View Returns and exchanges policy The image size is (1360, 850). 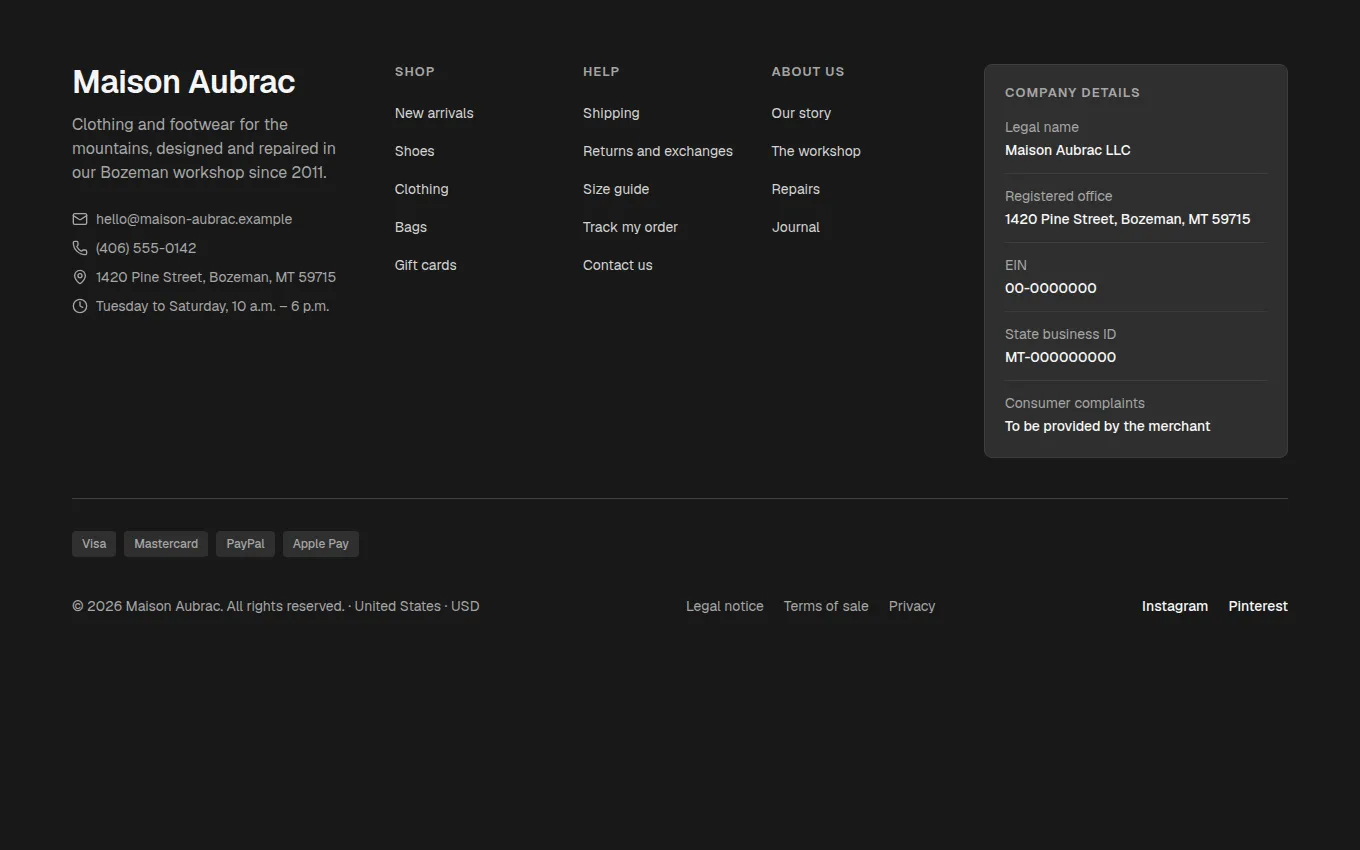pyautogui.click(x=658, y=151)
